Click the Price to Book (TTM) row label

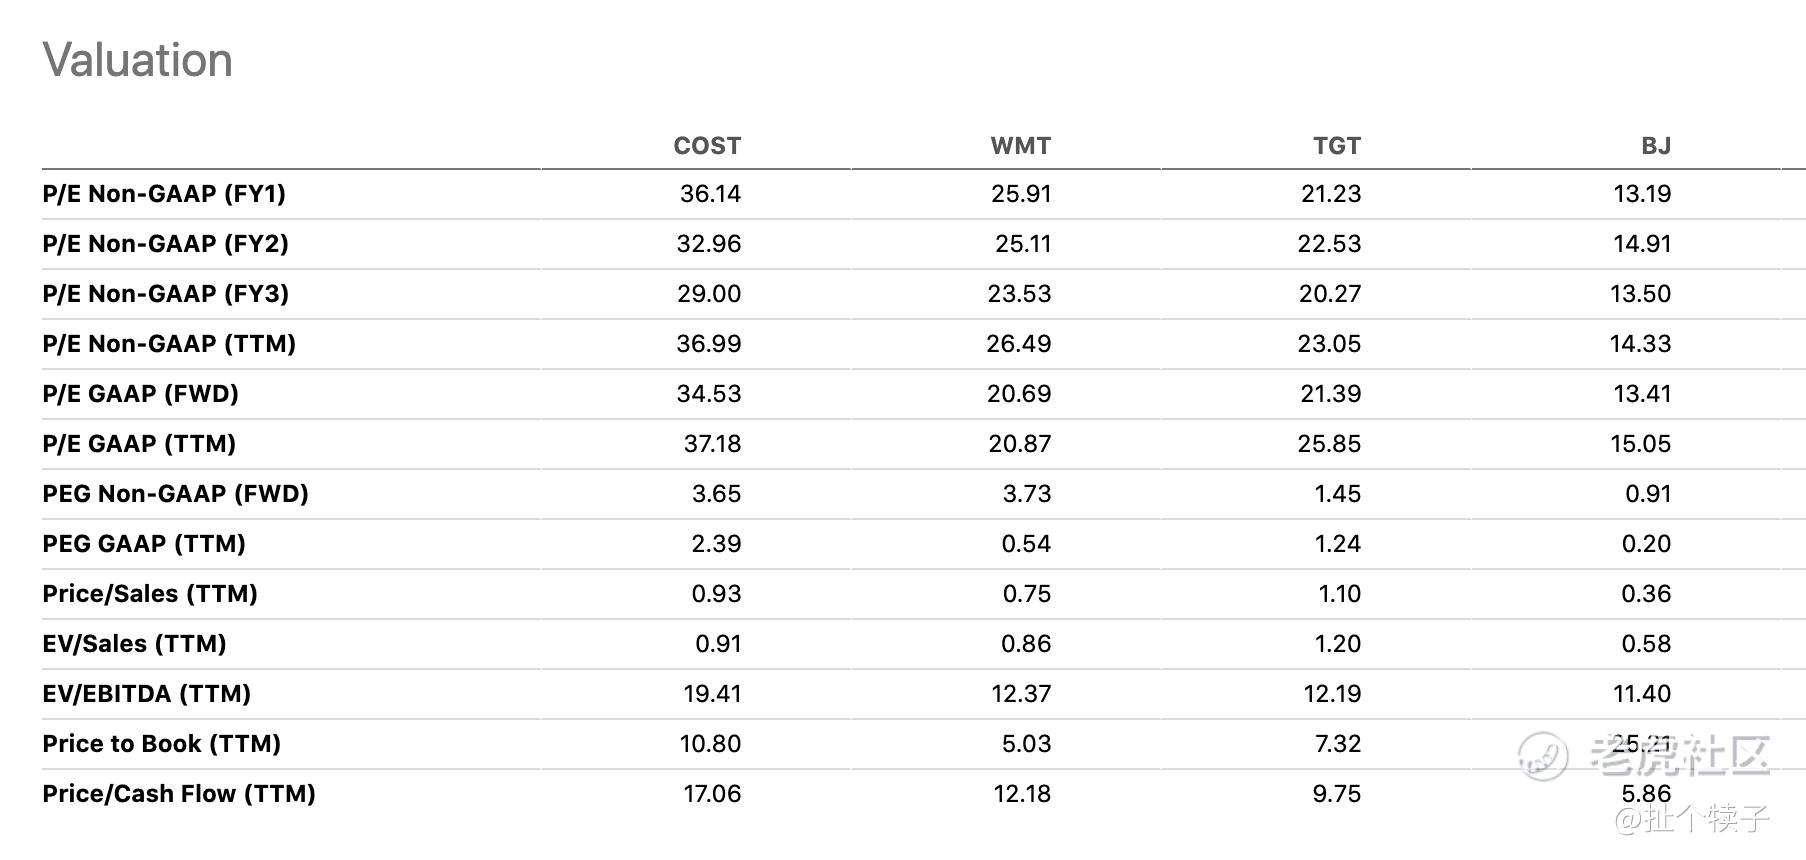161,744
